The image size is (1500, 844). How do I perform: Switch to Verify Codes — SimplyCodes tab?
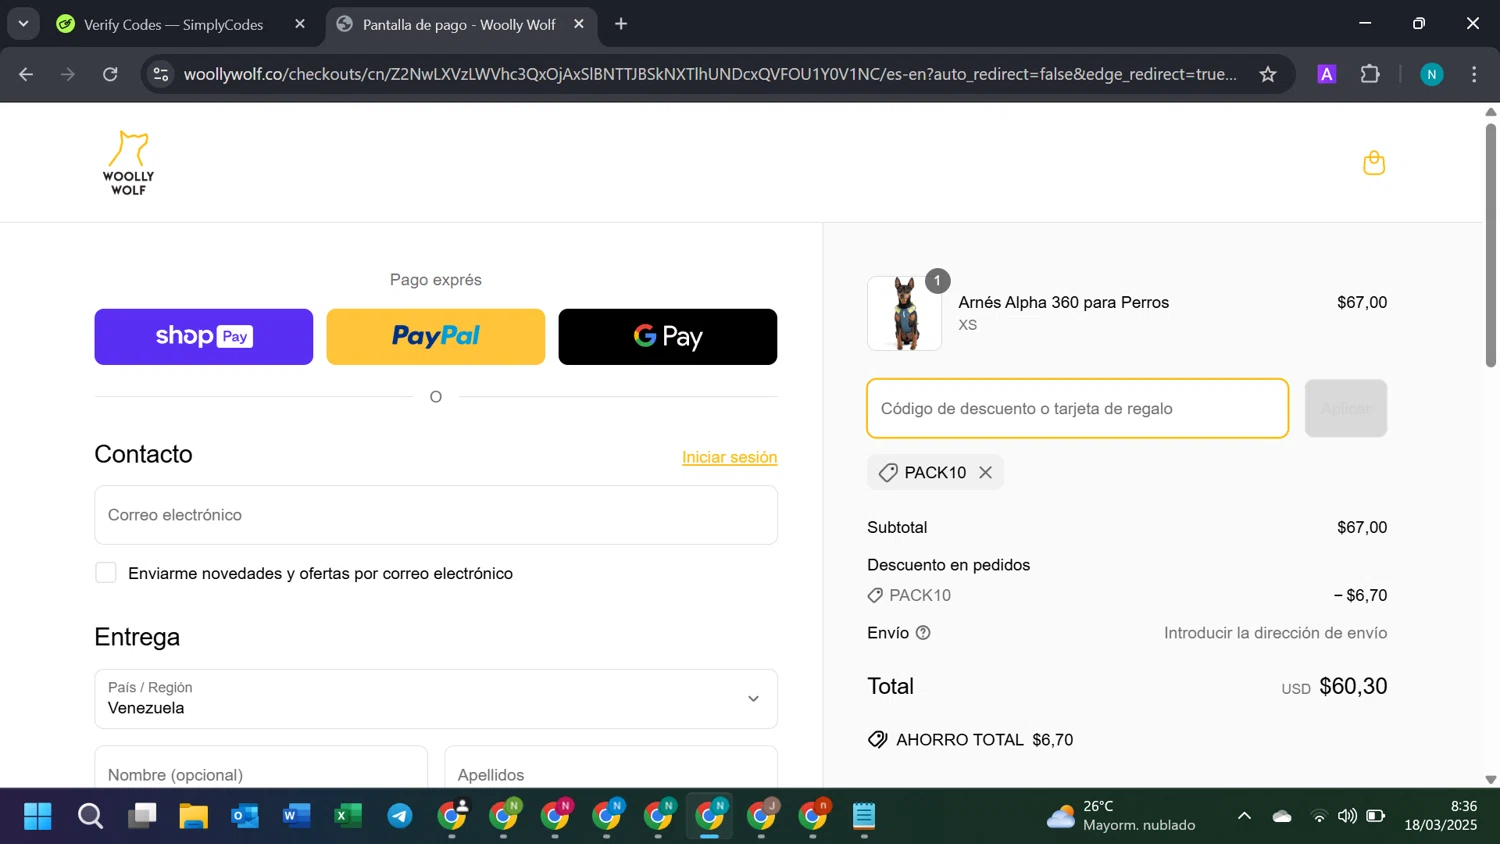(x=172, y=25)
